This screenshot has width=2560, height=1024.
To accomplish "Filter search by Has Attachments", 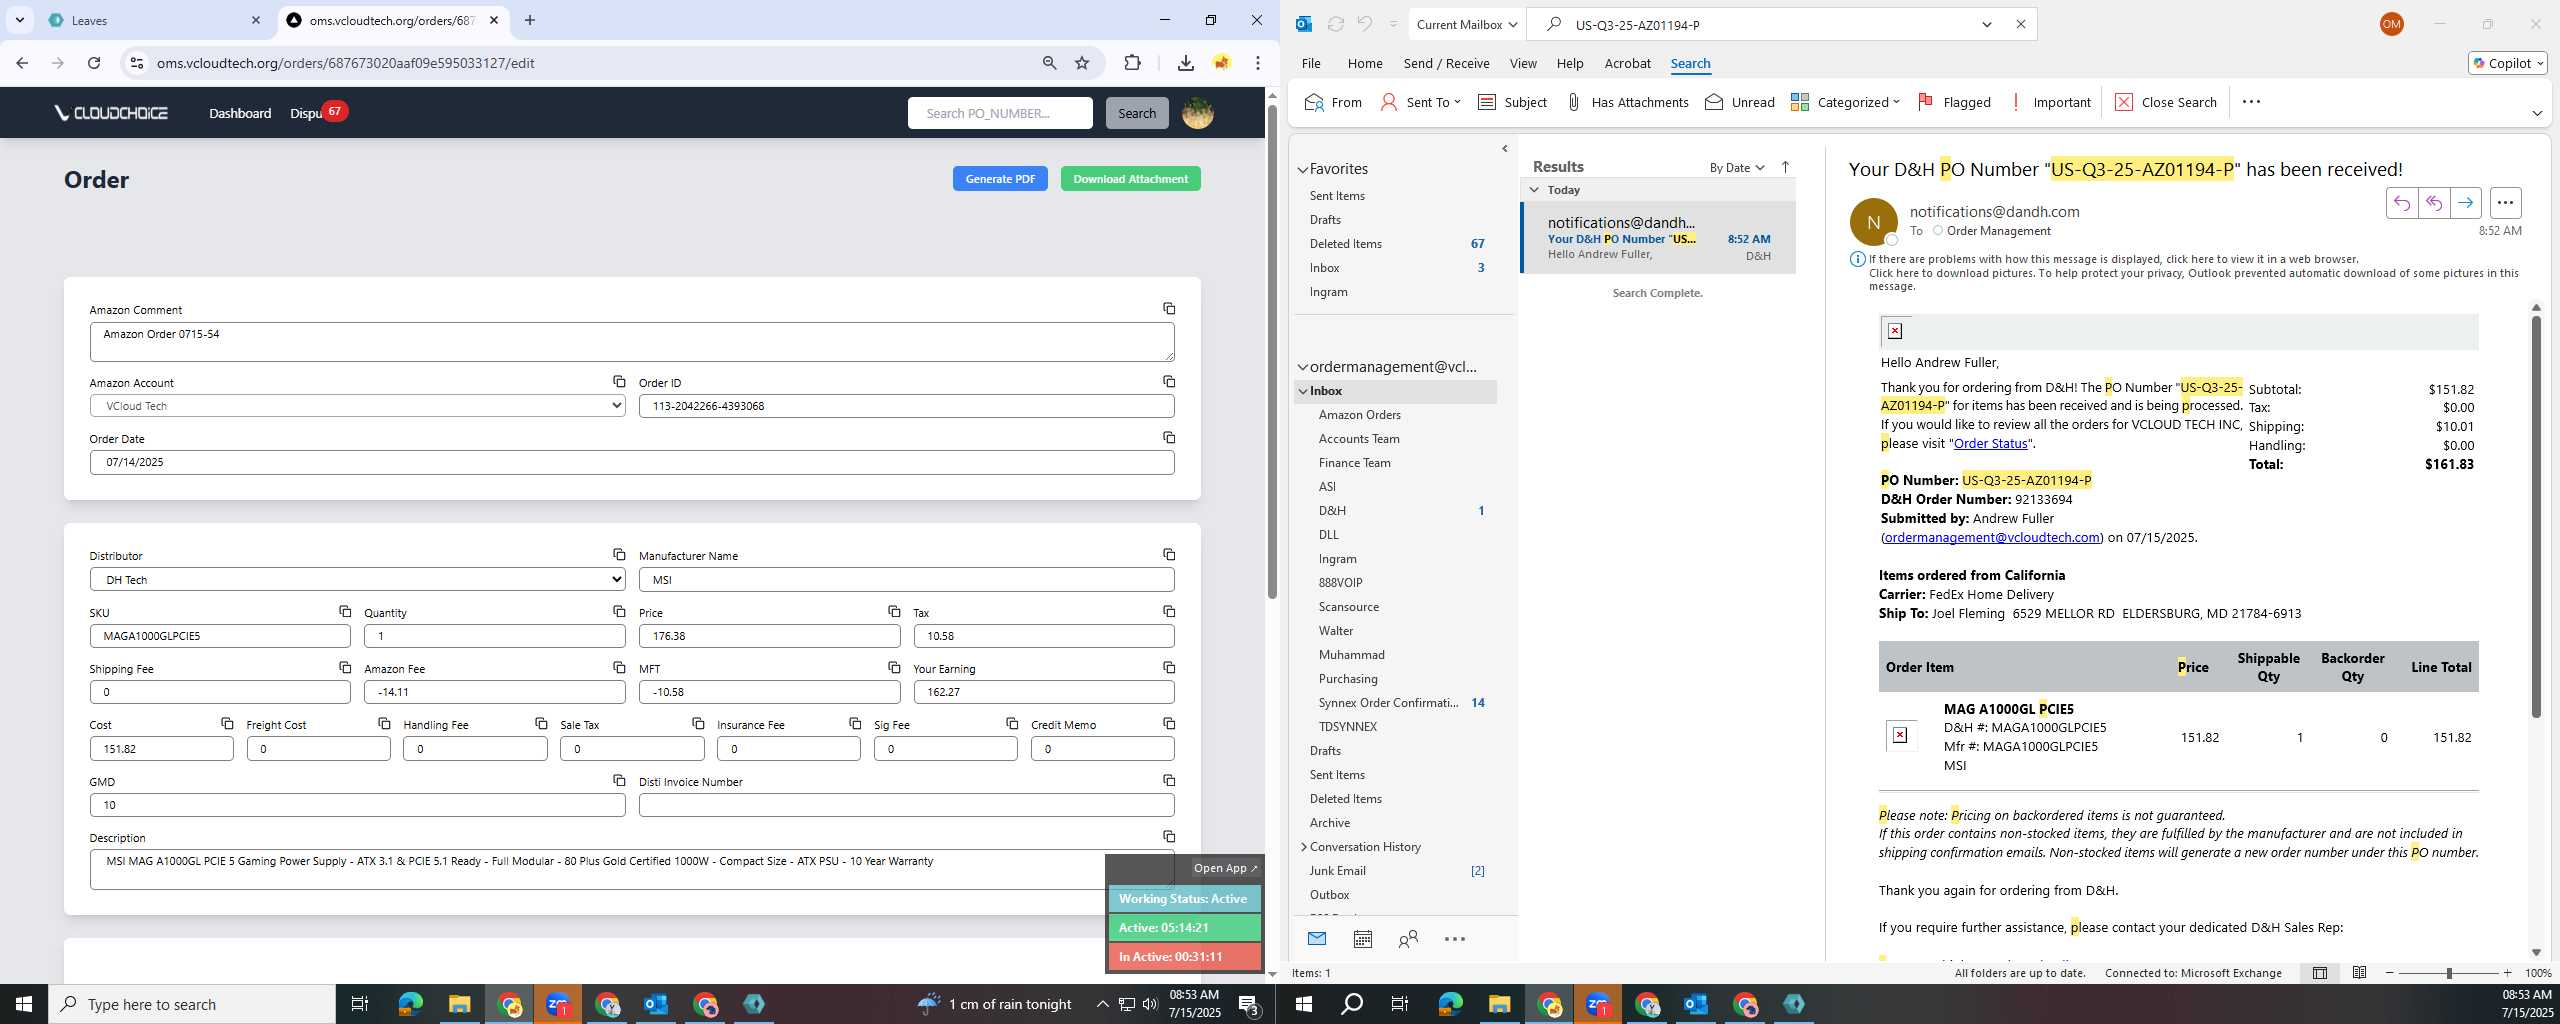I will (x=1626, y=102).
